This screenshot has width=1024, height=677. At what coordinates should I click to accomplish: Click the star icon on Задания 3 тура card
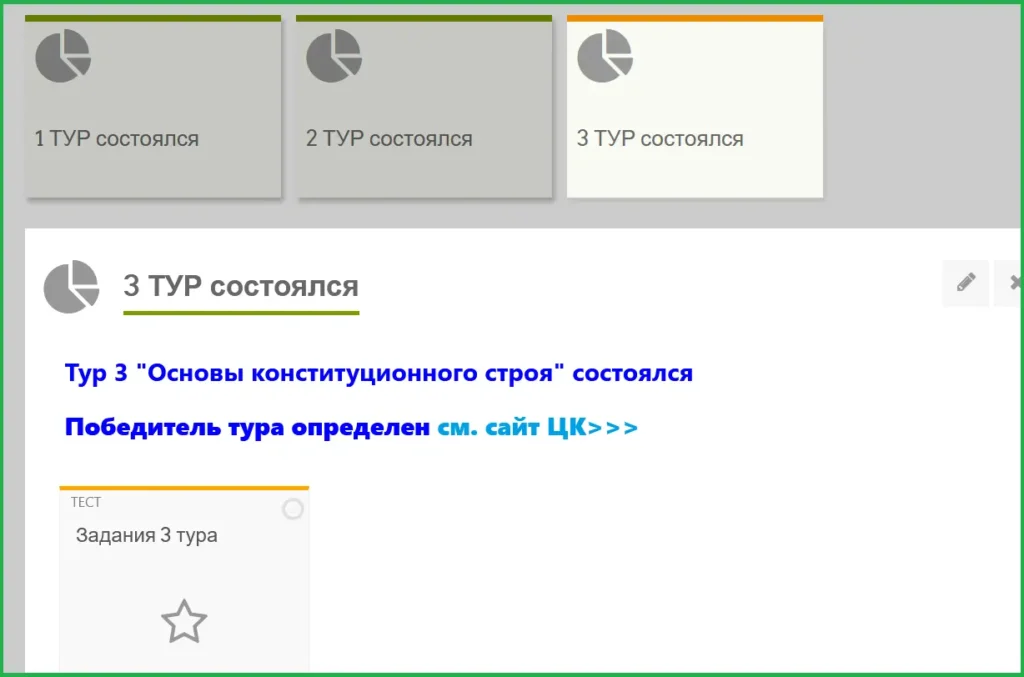point(184,622)
